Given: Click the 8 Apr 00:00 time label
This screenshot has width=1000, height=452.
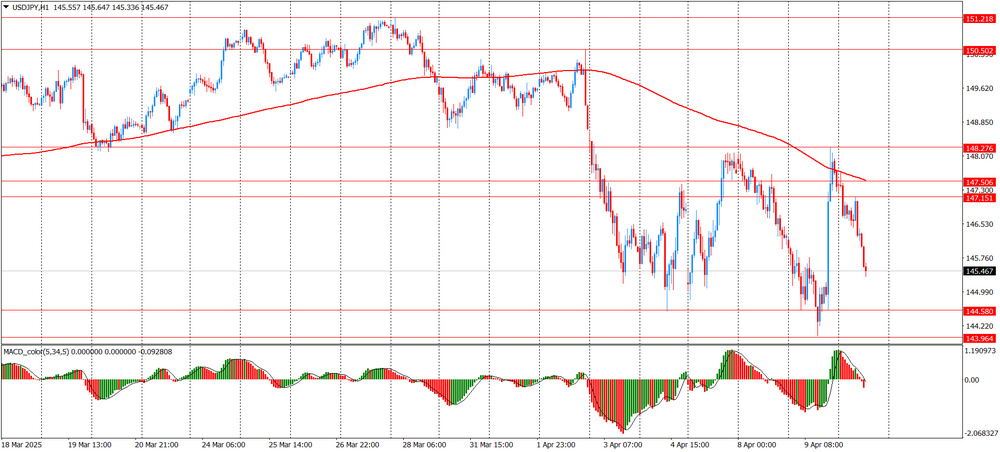Looking at the screenshot, I should [756, 444].
